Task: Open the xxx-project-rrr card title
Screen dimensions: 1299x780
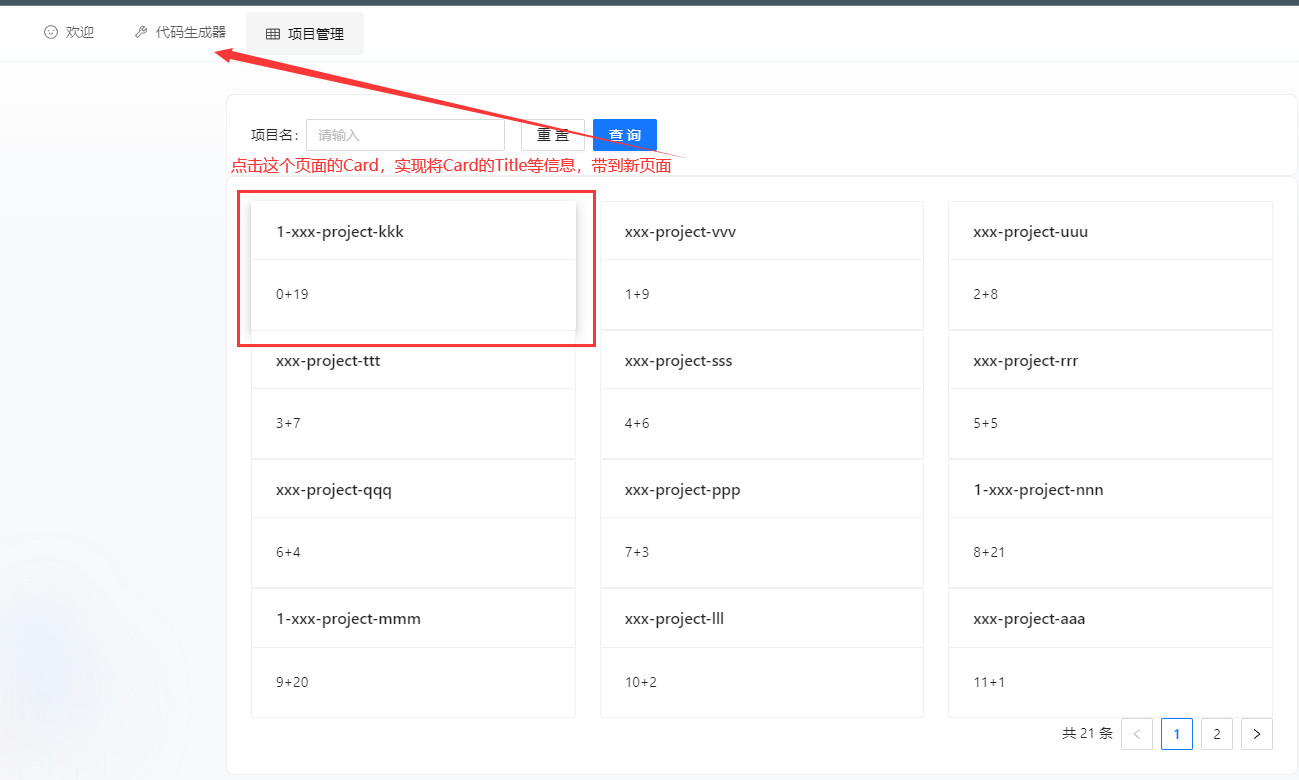Action: (x=1026, y=361)
